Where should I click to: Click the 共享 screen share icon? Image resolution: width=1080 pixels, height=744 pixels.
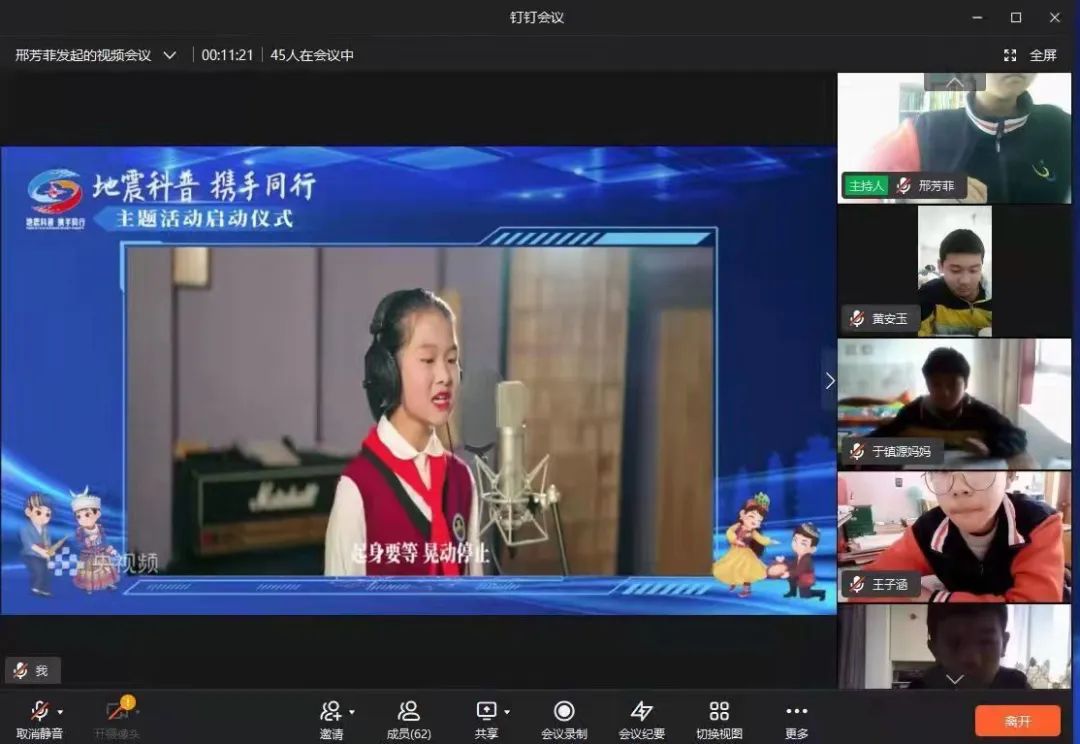point(486,710)
